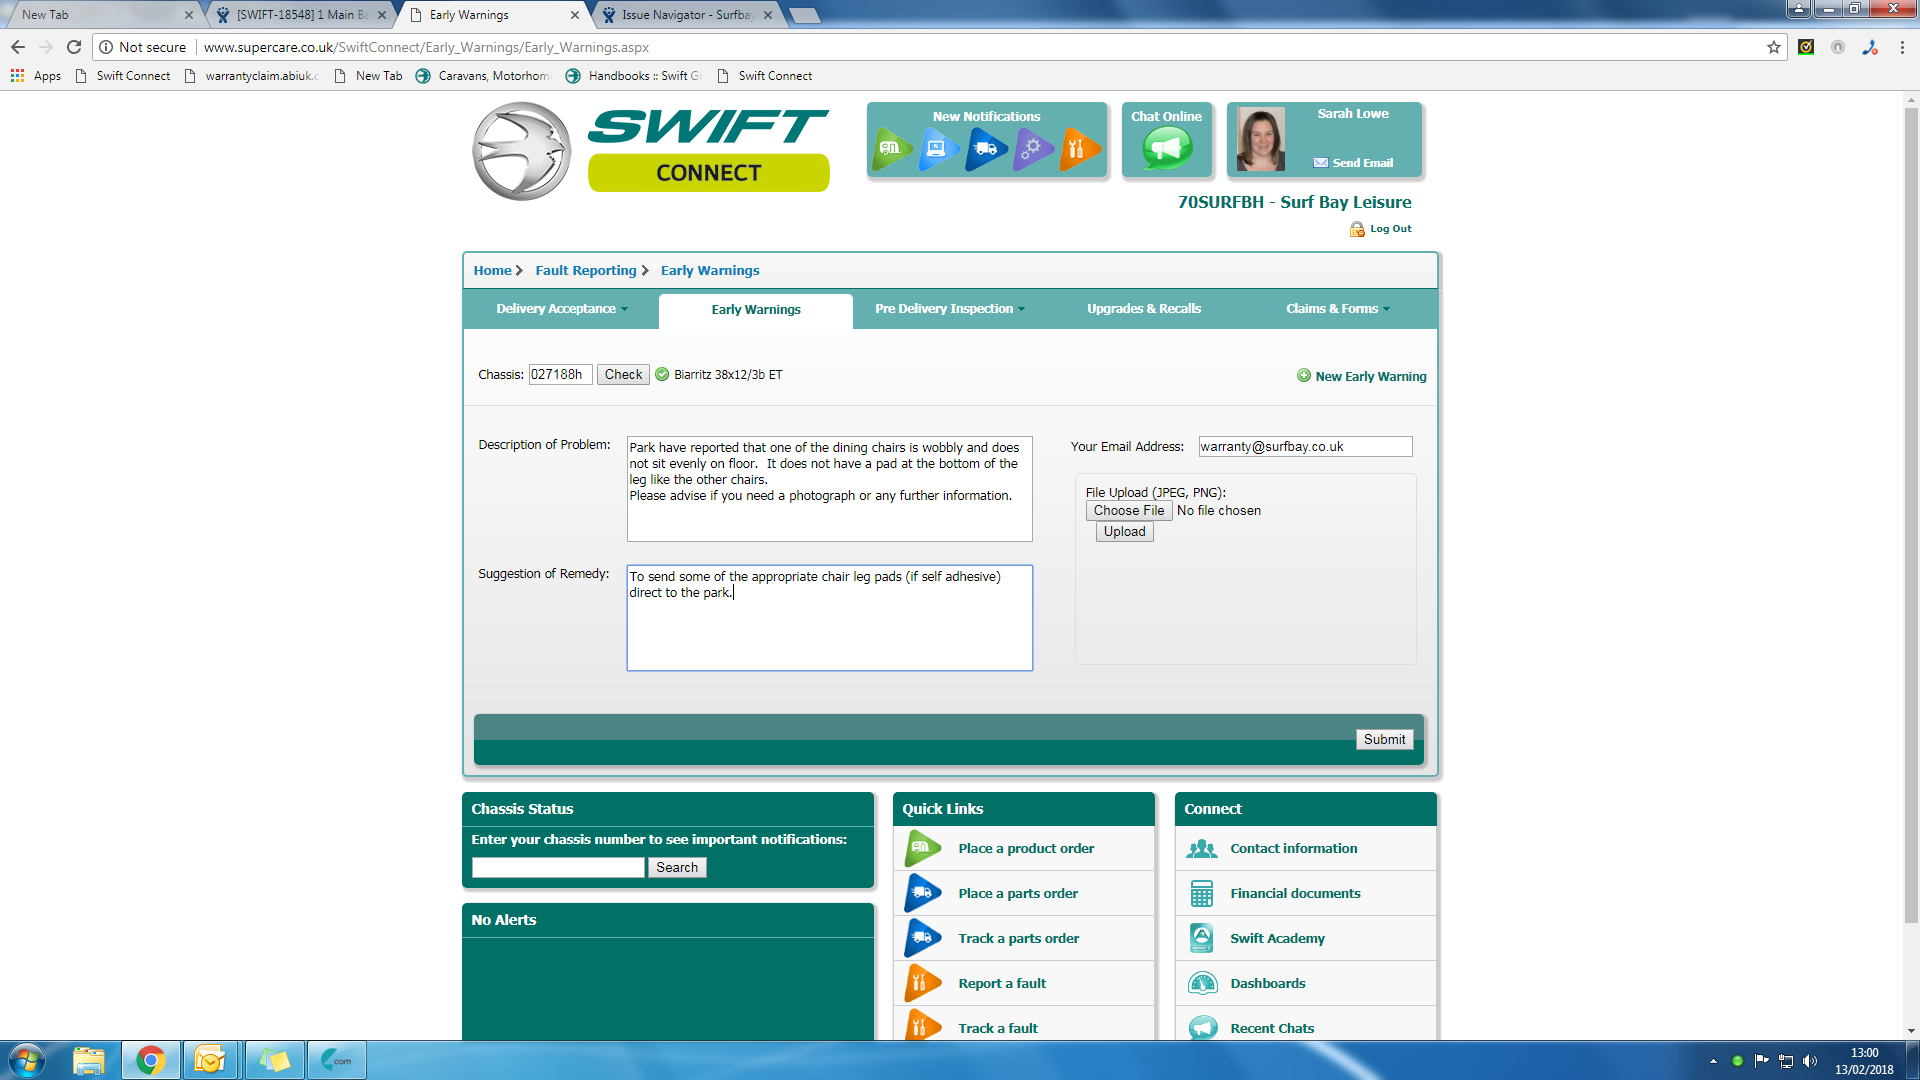
Task: Open Chrome from the Windows taskbar
Action: point(150,1060)
